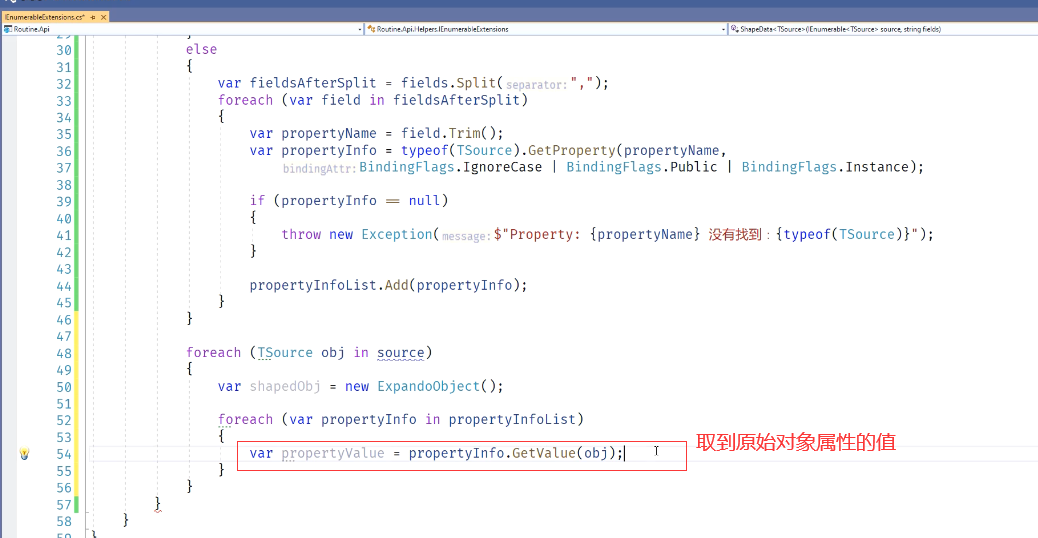This screenshot has width=1038, height=538.
Task: Click the Trim method on line 35
Action: (464, 133)
